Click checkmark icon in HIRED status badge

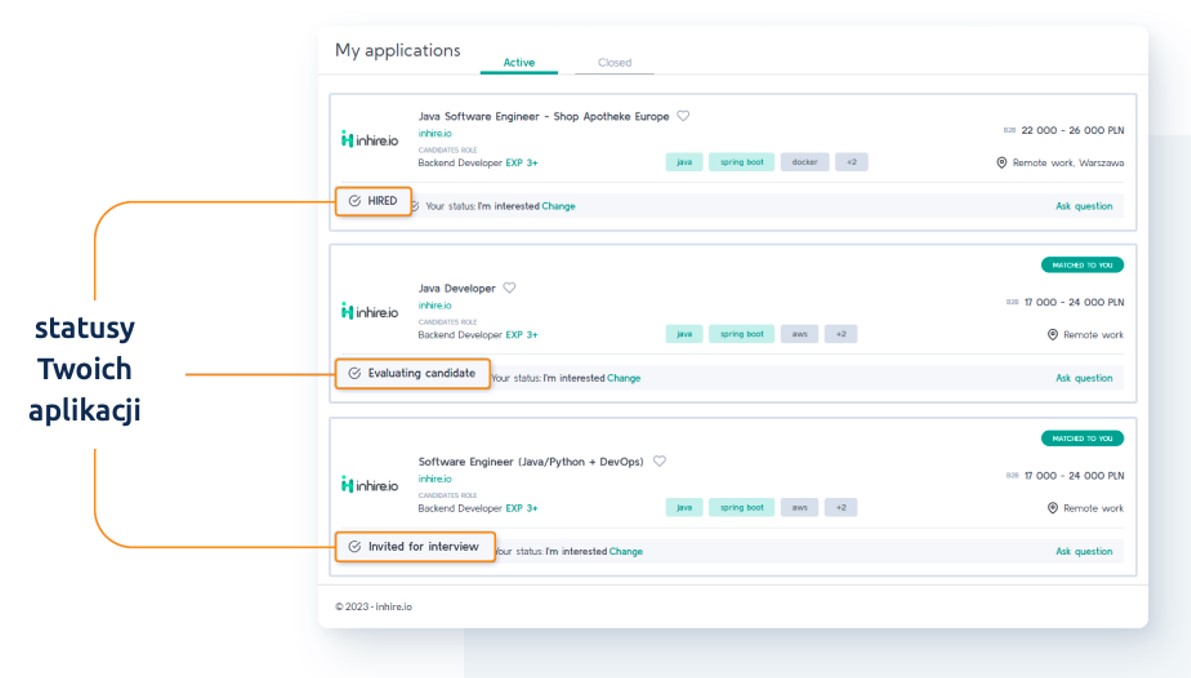coord(354,201)
